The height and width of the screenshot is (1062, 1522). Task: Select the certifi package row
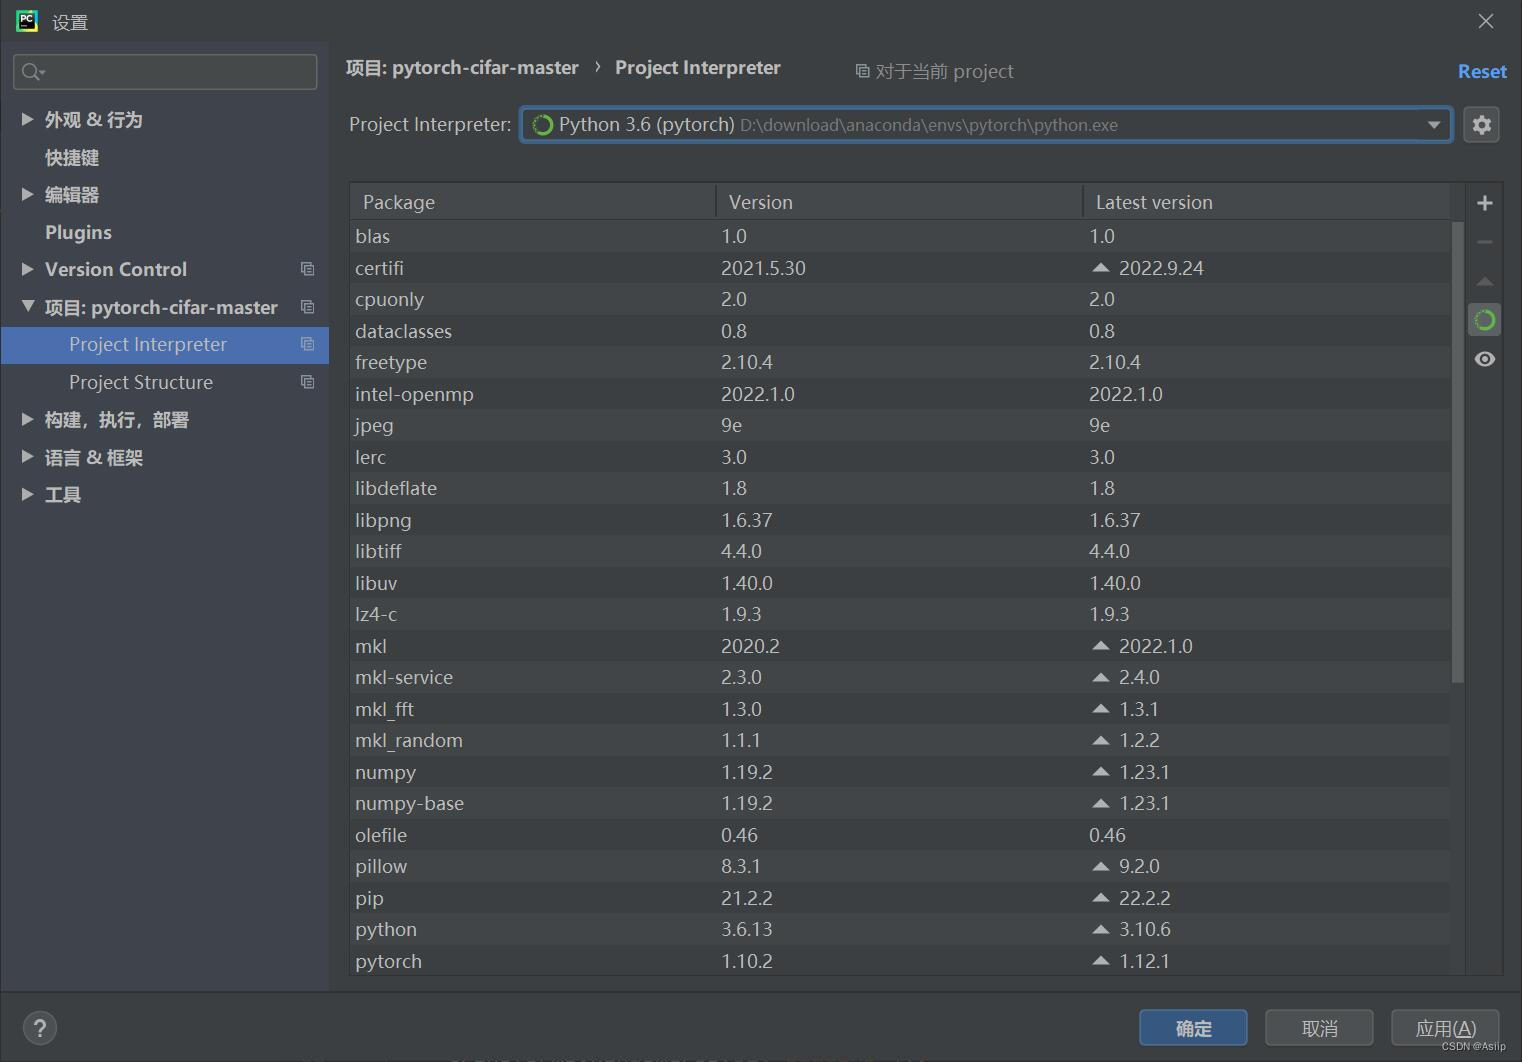pyautogui.click(x=900, y=268)
